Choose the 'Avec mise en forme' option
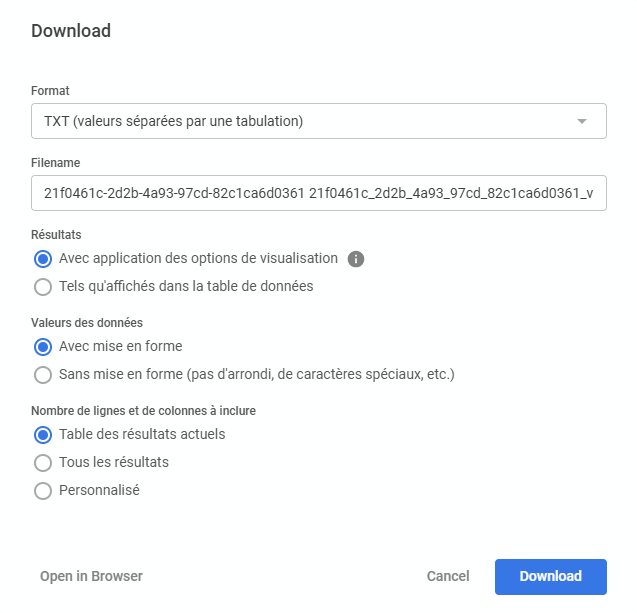The height and width of the screenshot is (613, 637). coord(43,347)
